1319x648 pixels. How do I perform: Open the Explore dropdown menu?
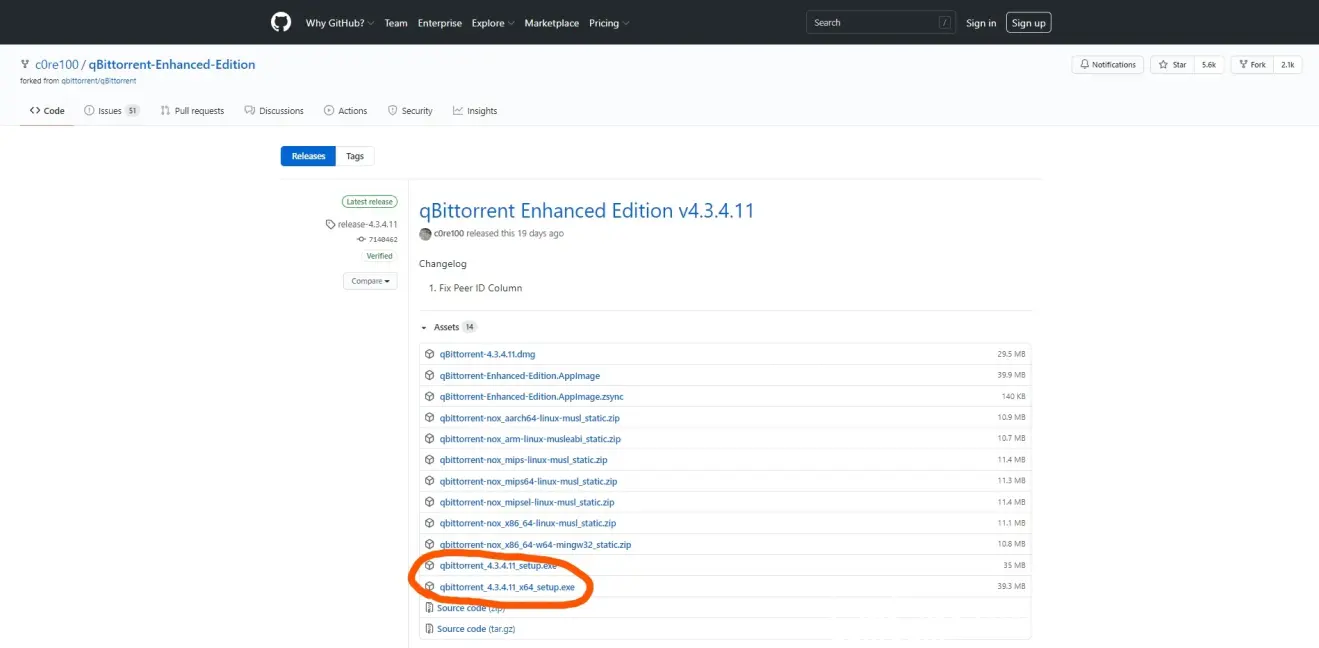494,23
